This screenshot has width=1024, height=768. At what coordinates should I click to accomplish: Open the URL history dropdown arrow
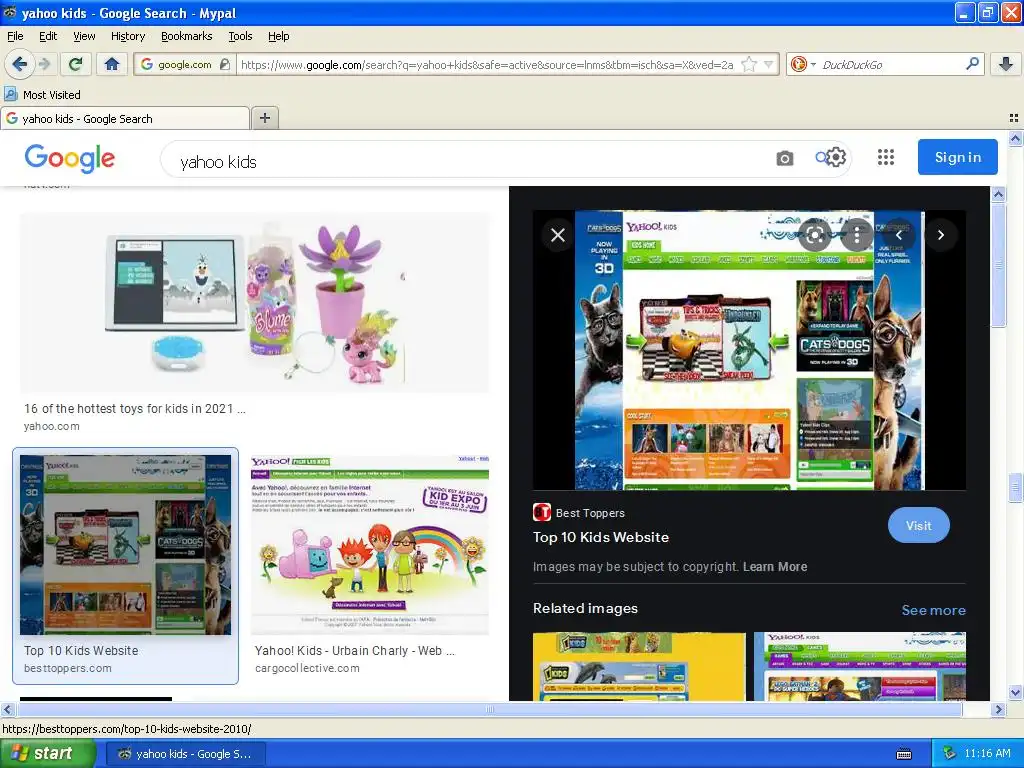click(769, 64)
